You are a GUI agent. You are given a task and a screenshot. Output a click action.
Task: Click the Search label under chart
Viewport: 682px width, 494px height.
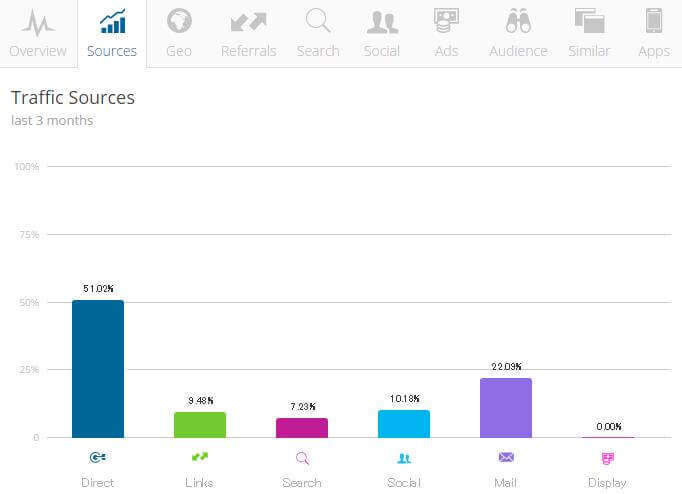pos(302,483)
